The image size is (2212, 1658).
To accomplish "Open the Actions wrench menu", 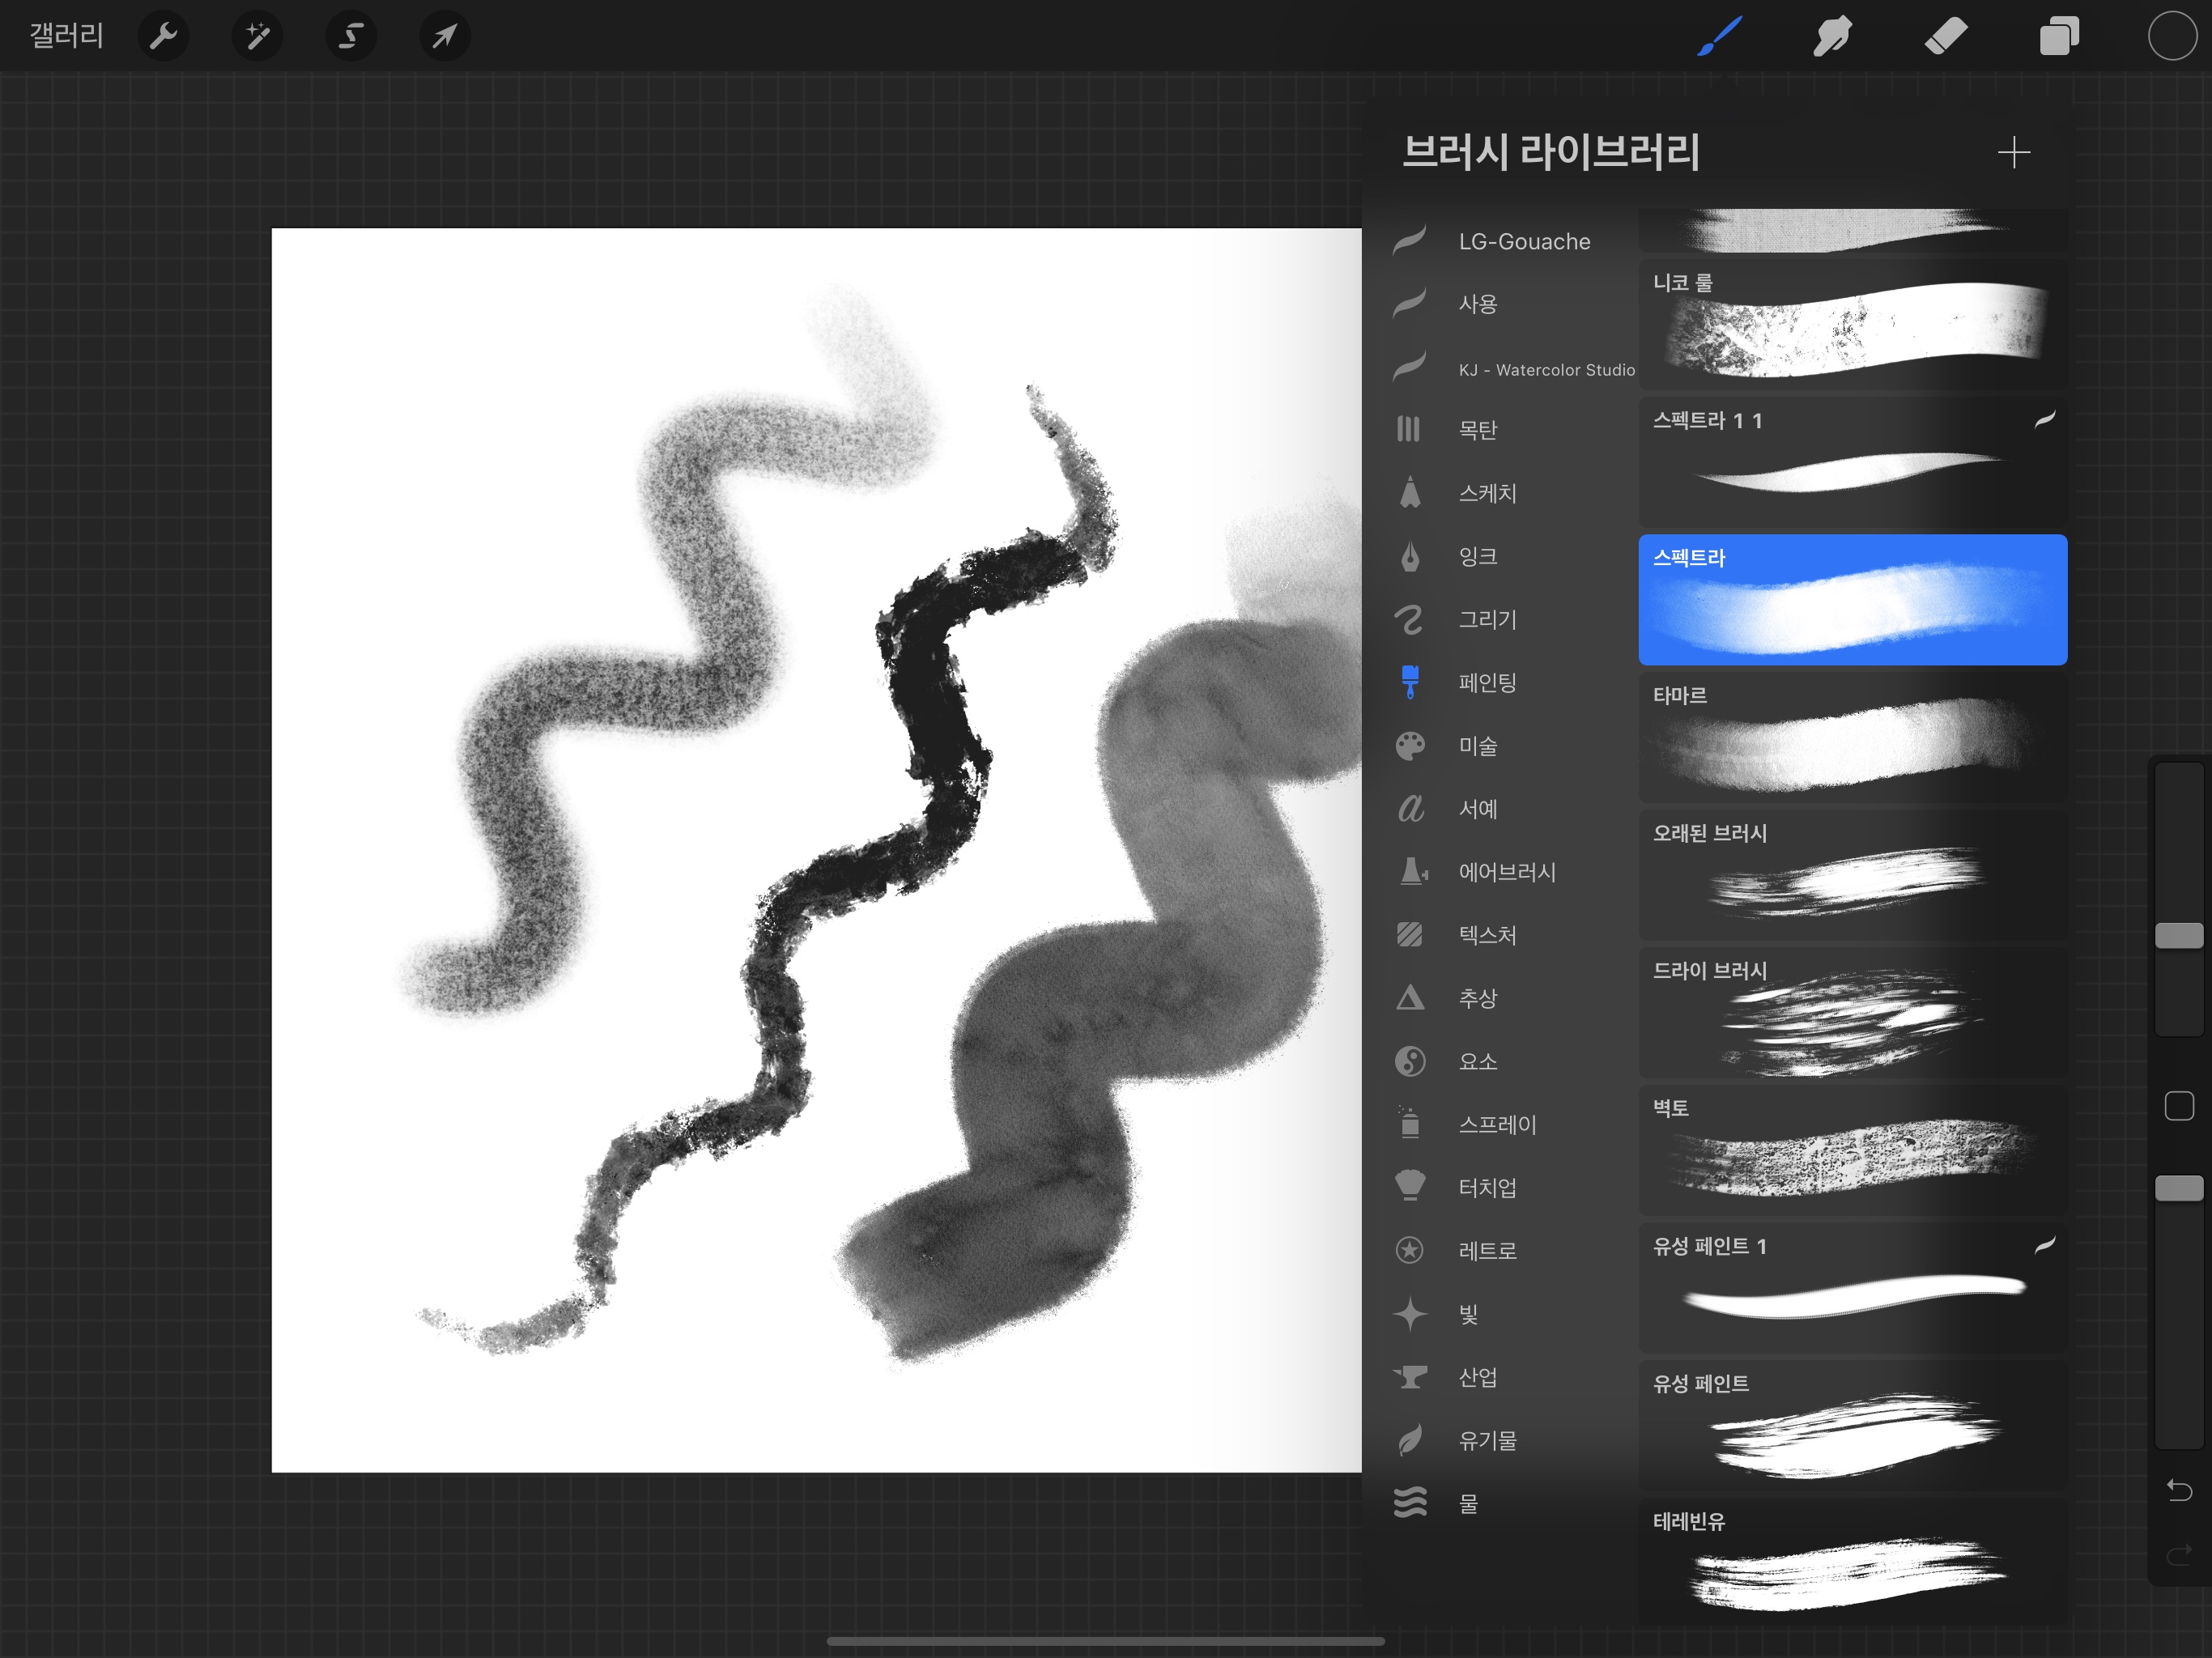I will coord(163,37).
